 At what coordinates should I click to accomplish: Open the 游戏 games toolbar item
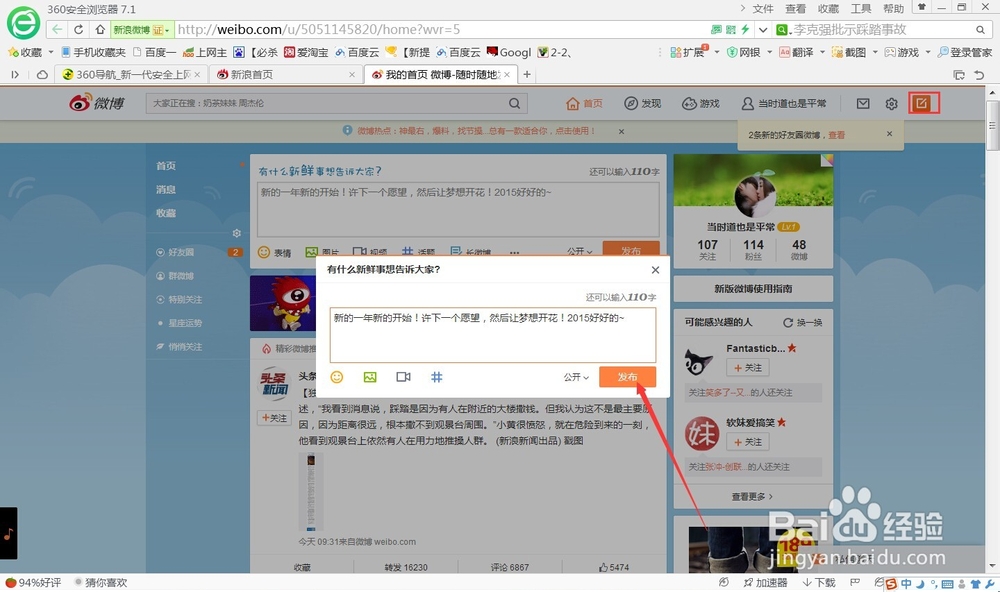[x=902, y=52]
